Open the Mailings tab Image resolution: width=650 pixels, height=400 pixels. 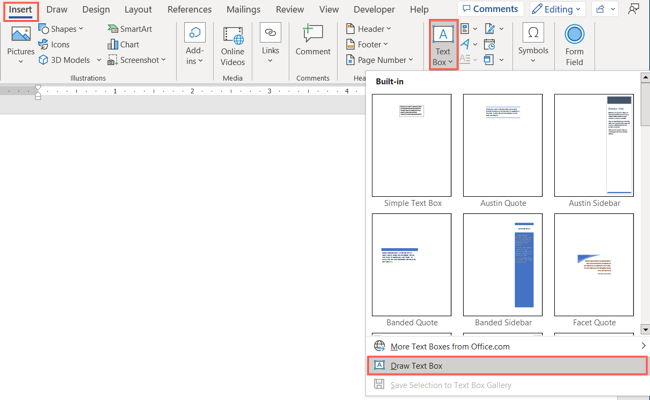click(x=243, y=9)
